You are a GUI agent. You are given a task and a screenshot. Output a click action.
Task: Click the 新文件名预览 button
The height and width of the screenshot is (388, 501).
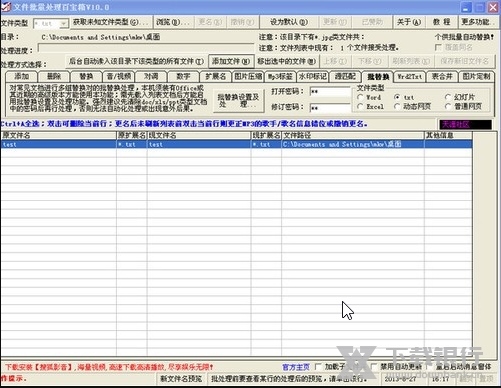point(181,379)
